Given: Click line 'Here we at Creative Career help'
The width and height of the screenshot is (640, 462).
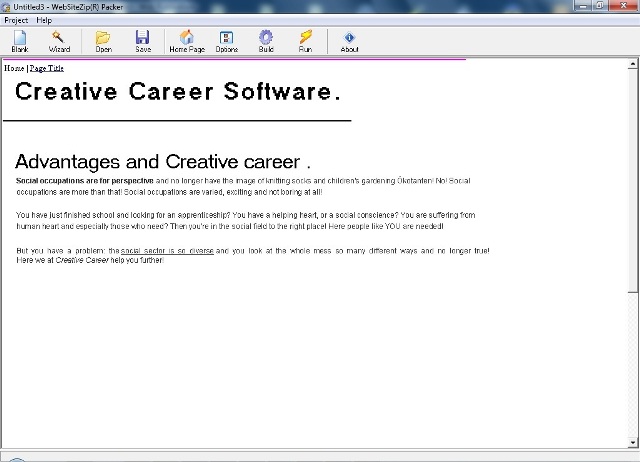Looking at the screenshot, I should [90, 260].
